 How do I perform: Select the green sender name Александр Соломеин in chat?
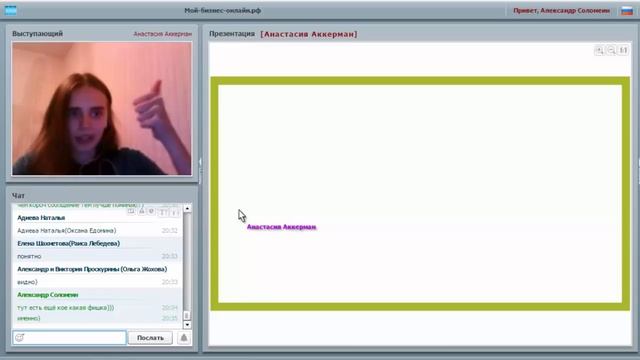click(47, 295)
